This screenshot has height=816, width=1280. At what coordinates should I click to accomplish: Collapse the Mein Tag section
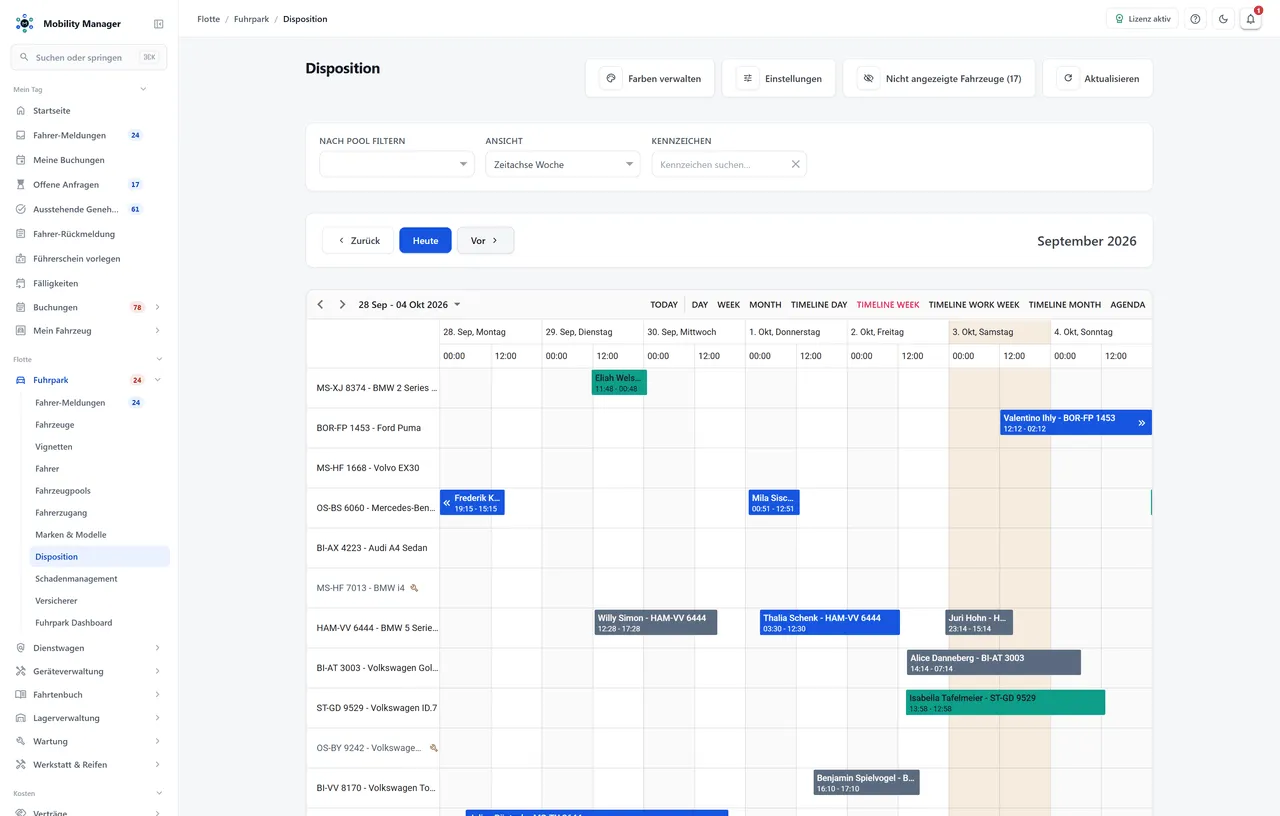[x=143, y=89]
